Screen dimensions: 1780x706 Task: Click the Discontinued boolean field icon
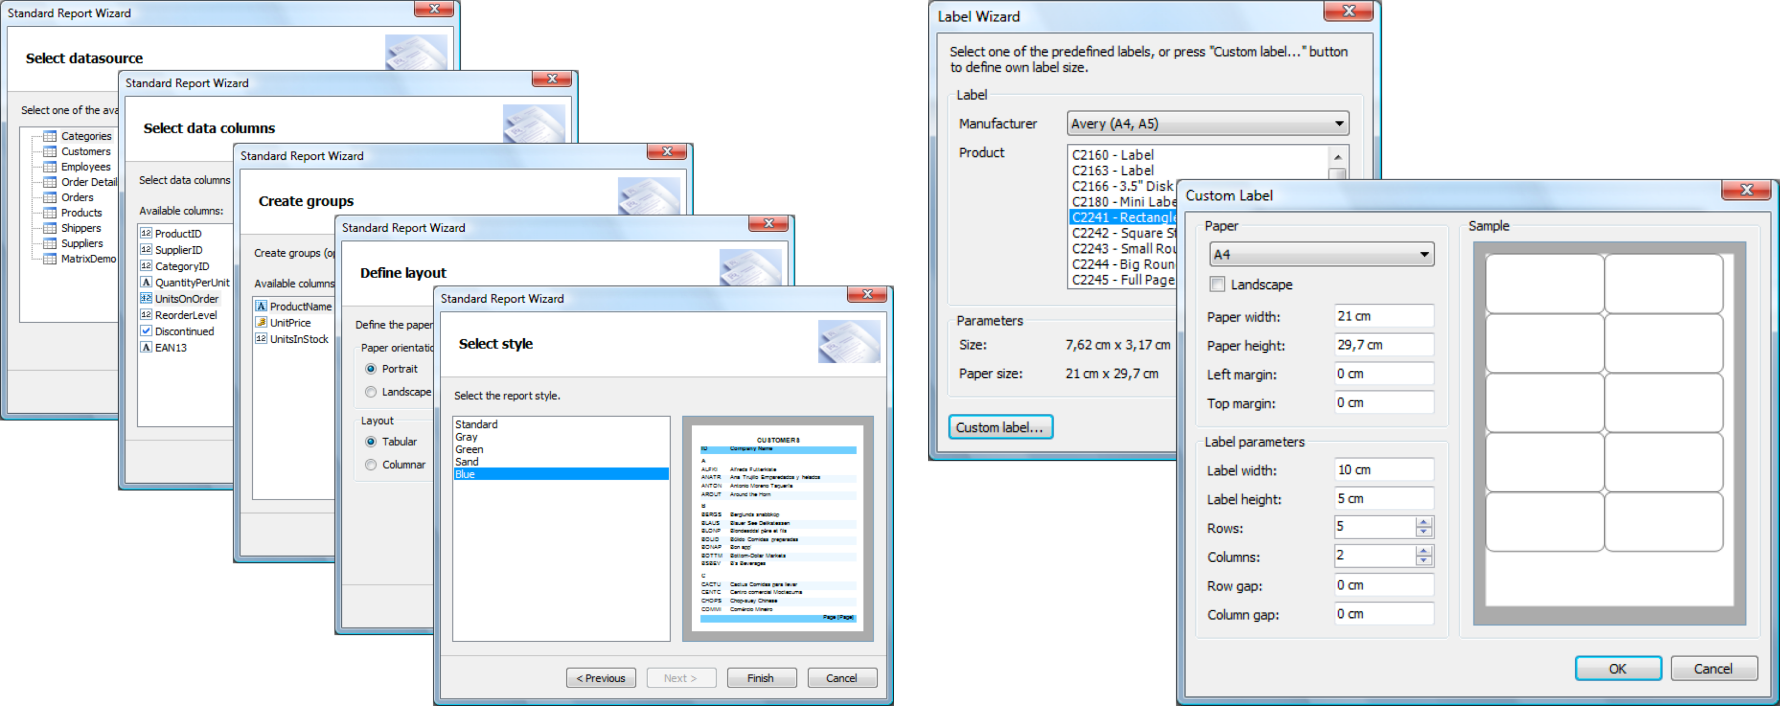(x=146, y=331)
